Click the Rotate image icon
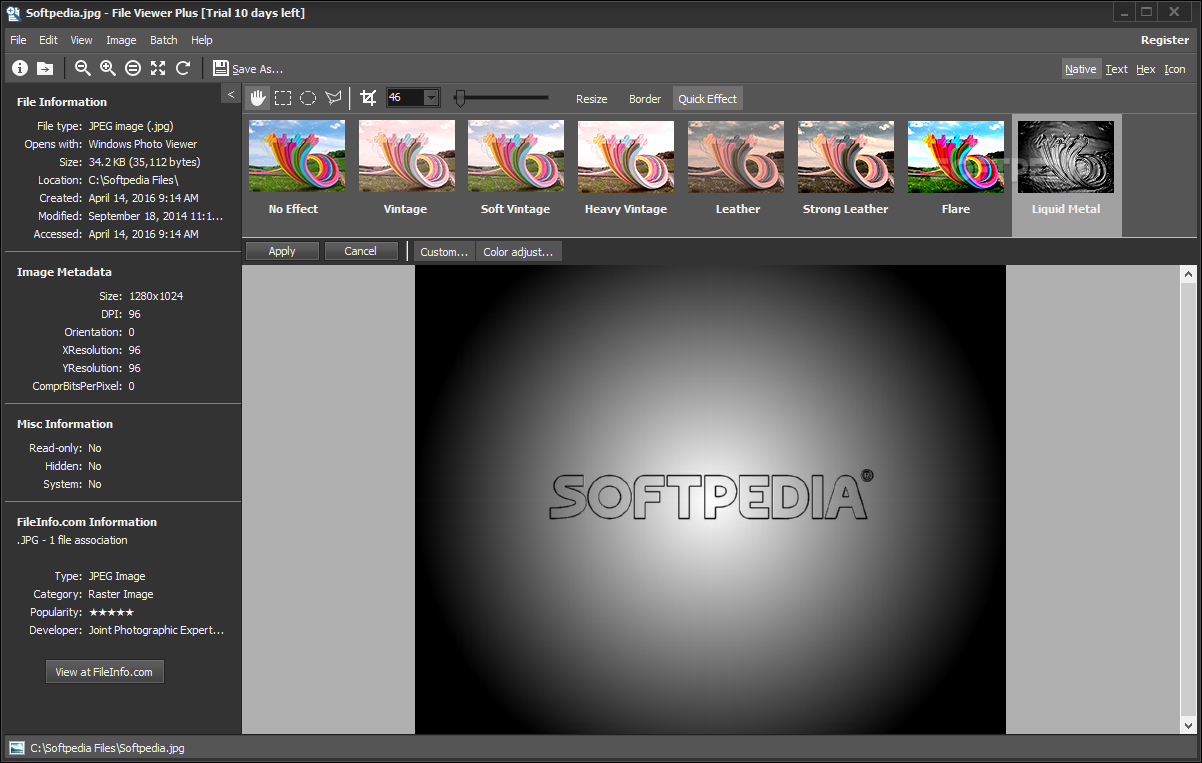 (182, 68)
